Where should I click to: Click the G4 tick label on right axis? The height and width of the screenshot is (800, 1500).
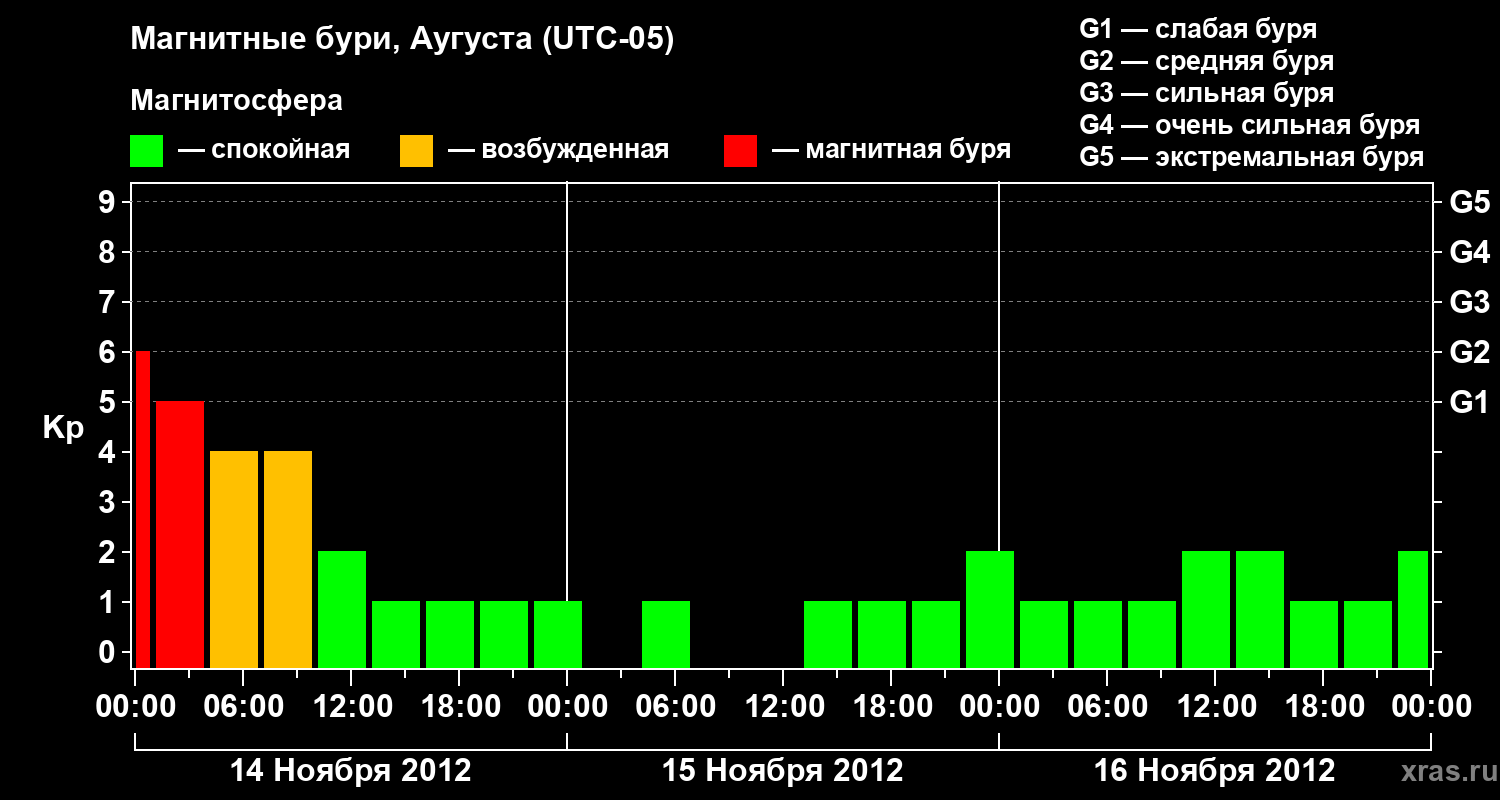pyautogui.click(x=1469, y=252)
